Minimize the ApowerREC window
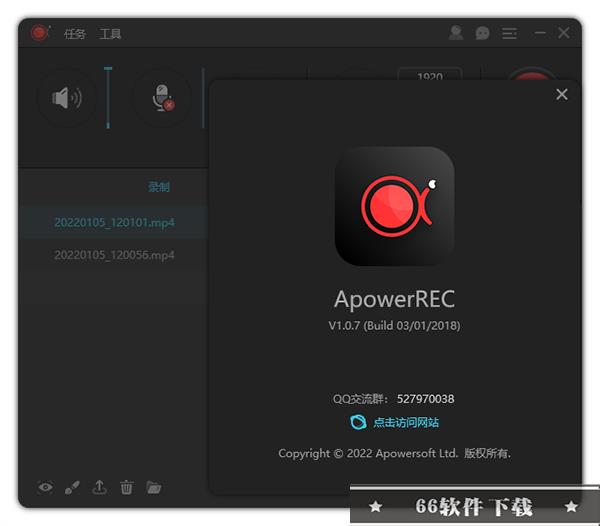 (540, 33)
